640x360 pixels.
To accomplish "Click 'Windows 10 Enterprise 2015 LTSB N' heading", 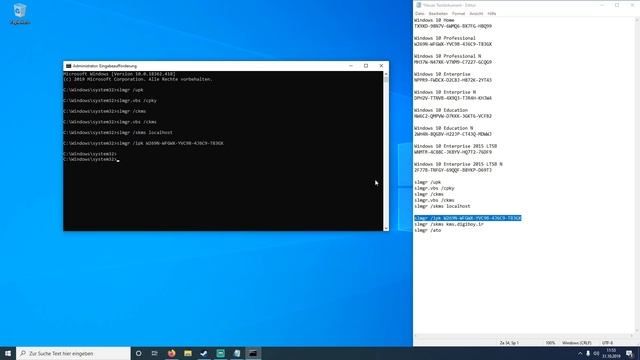I will 458,164.
